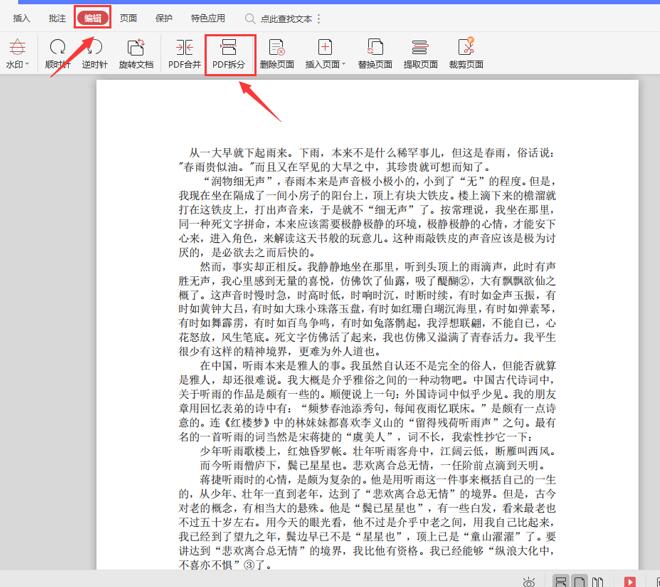Click the 水印 watermark tool
The image size is (660, 587).
point(16,53)
